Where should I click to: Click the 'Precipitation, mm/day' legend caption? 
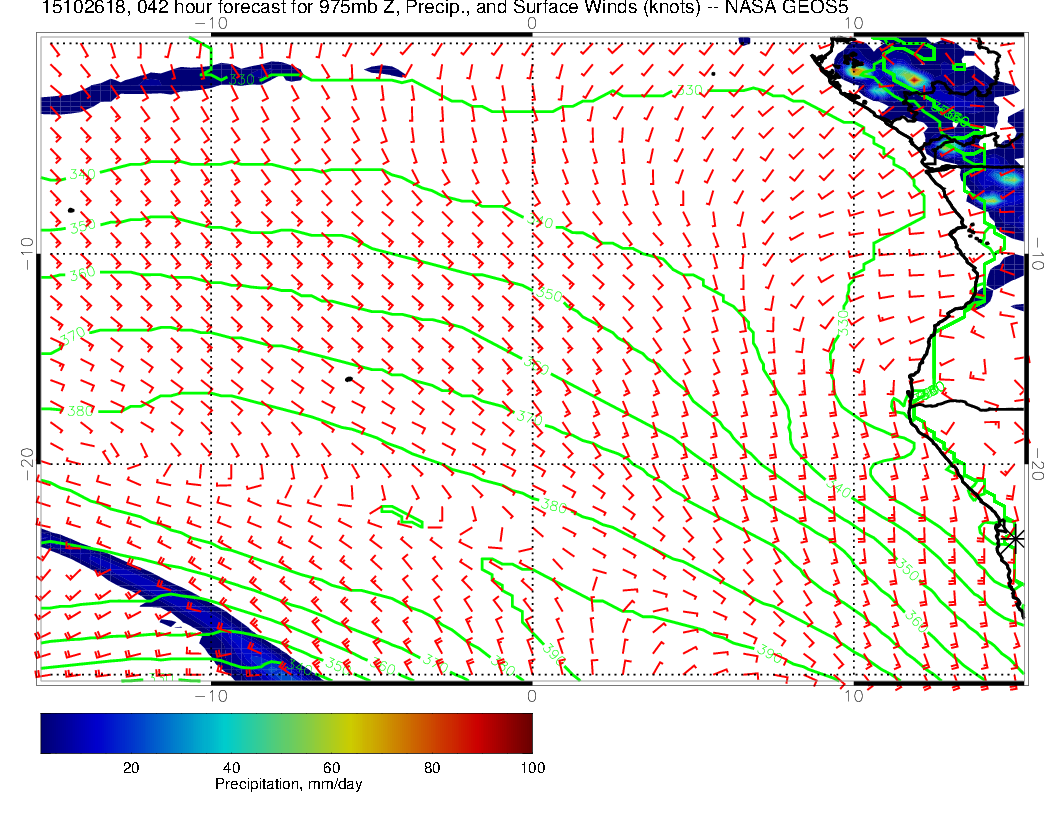(288, 785)
